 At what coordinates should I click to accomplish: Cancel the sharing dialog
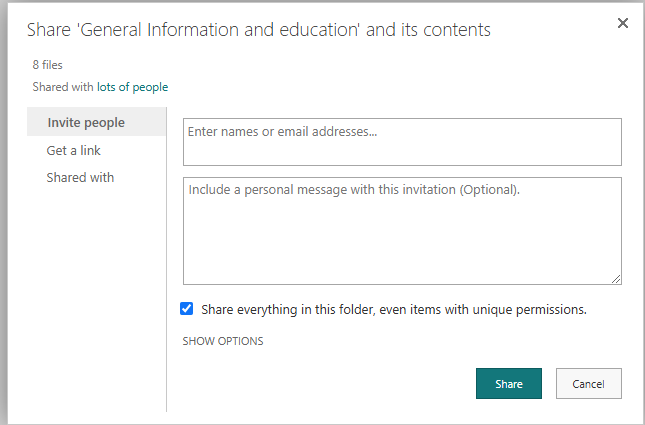pos(588,384)
